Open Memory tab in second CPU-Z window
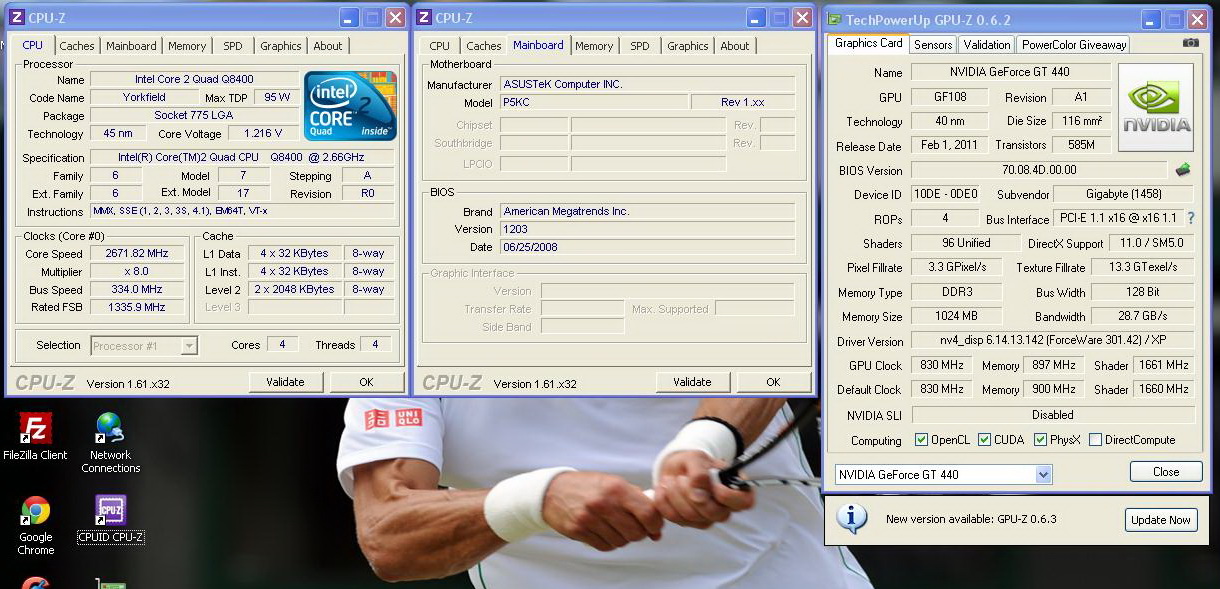Viewport: 1220px width, 589px height. click(594, 46)
